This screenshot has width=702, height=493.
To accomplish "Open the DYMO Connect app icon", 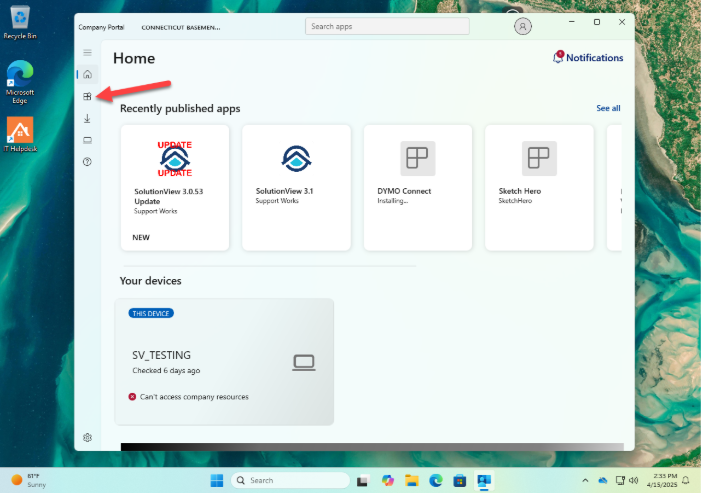I will (x=417, y=158).
